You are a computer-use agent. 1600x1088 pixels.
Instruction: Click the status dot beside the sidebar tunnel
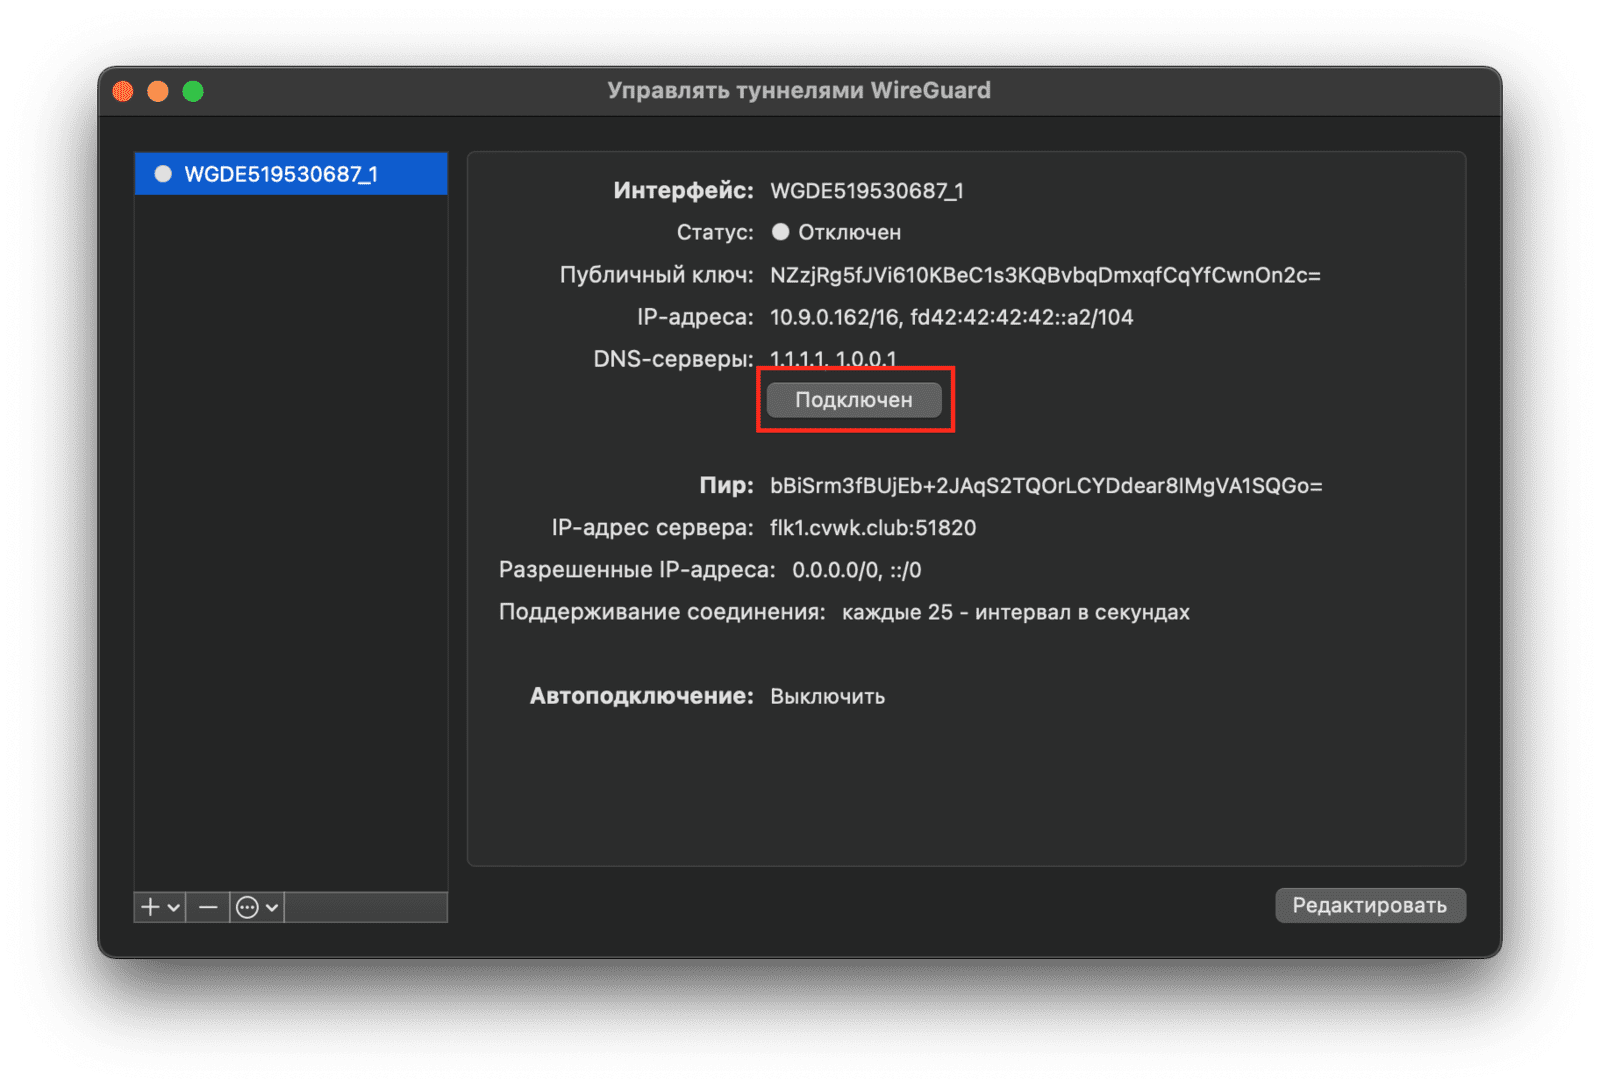pyautogui.click(x=163, y=175)
